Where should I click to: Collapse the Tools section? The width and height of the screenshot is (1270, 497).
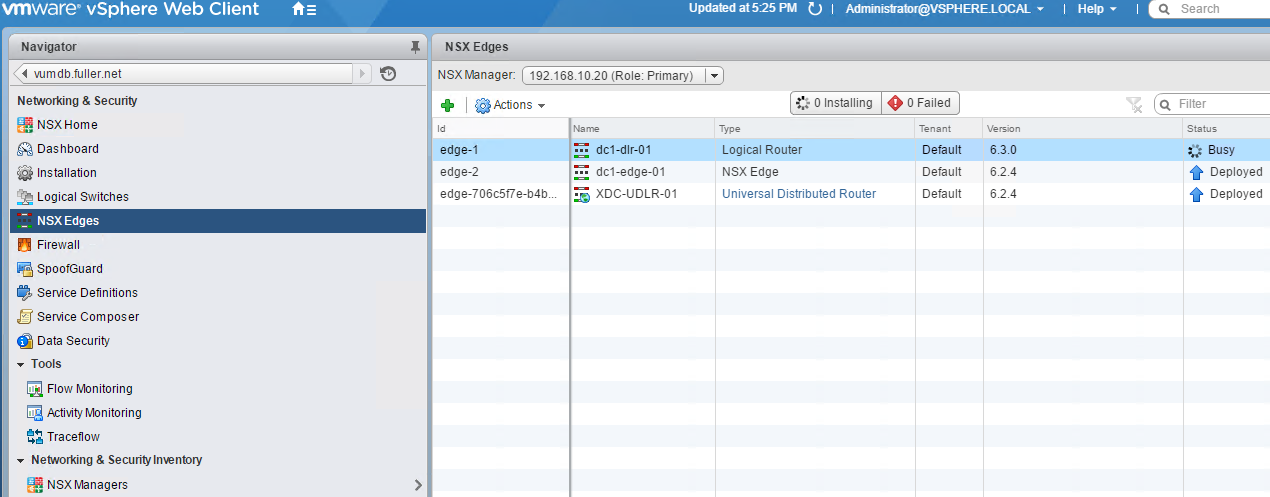tap(21, 364)
